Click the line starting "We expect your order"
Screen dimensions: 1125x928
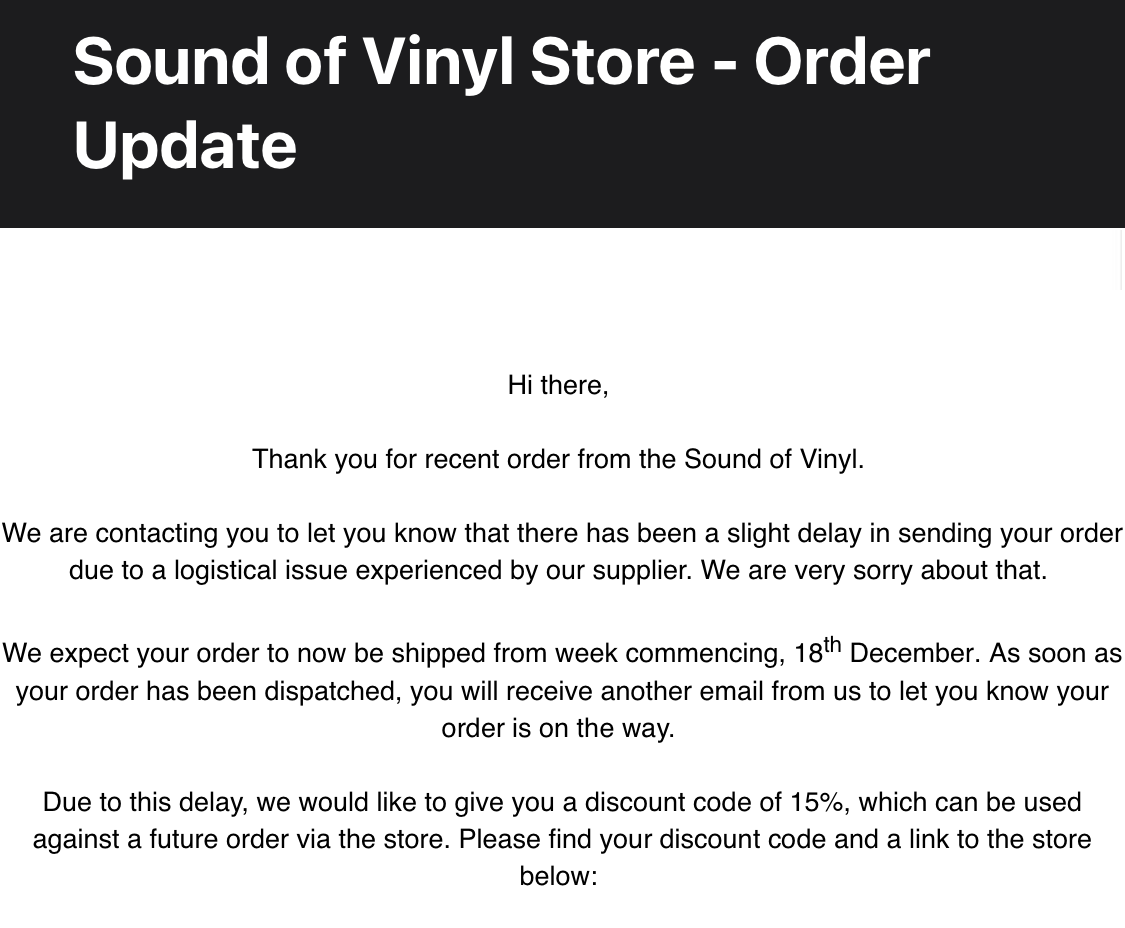(x=562, y=652)
